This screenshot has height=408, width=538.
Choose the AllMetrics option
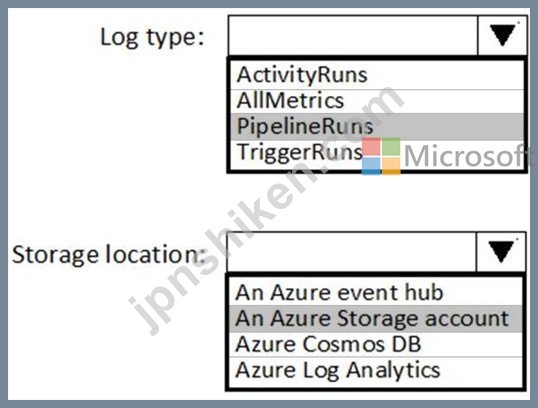coord(377,101)
